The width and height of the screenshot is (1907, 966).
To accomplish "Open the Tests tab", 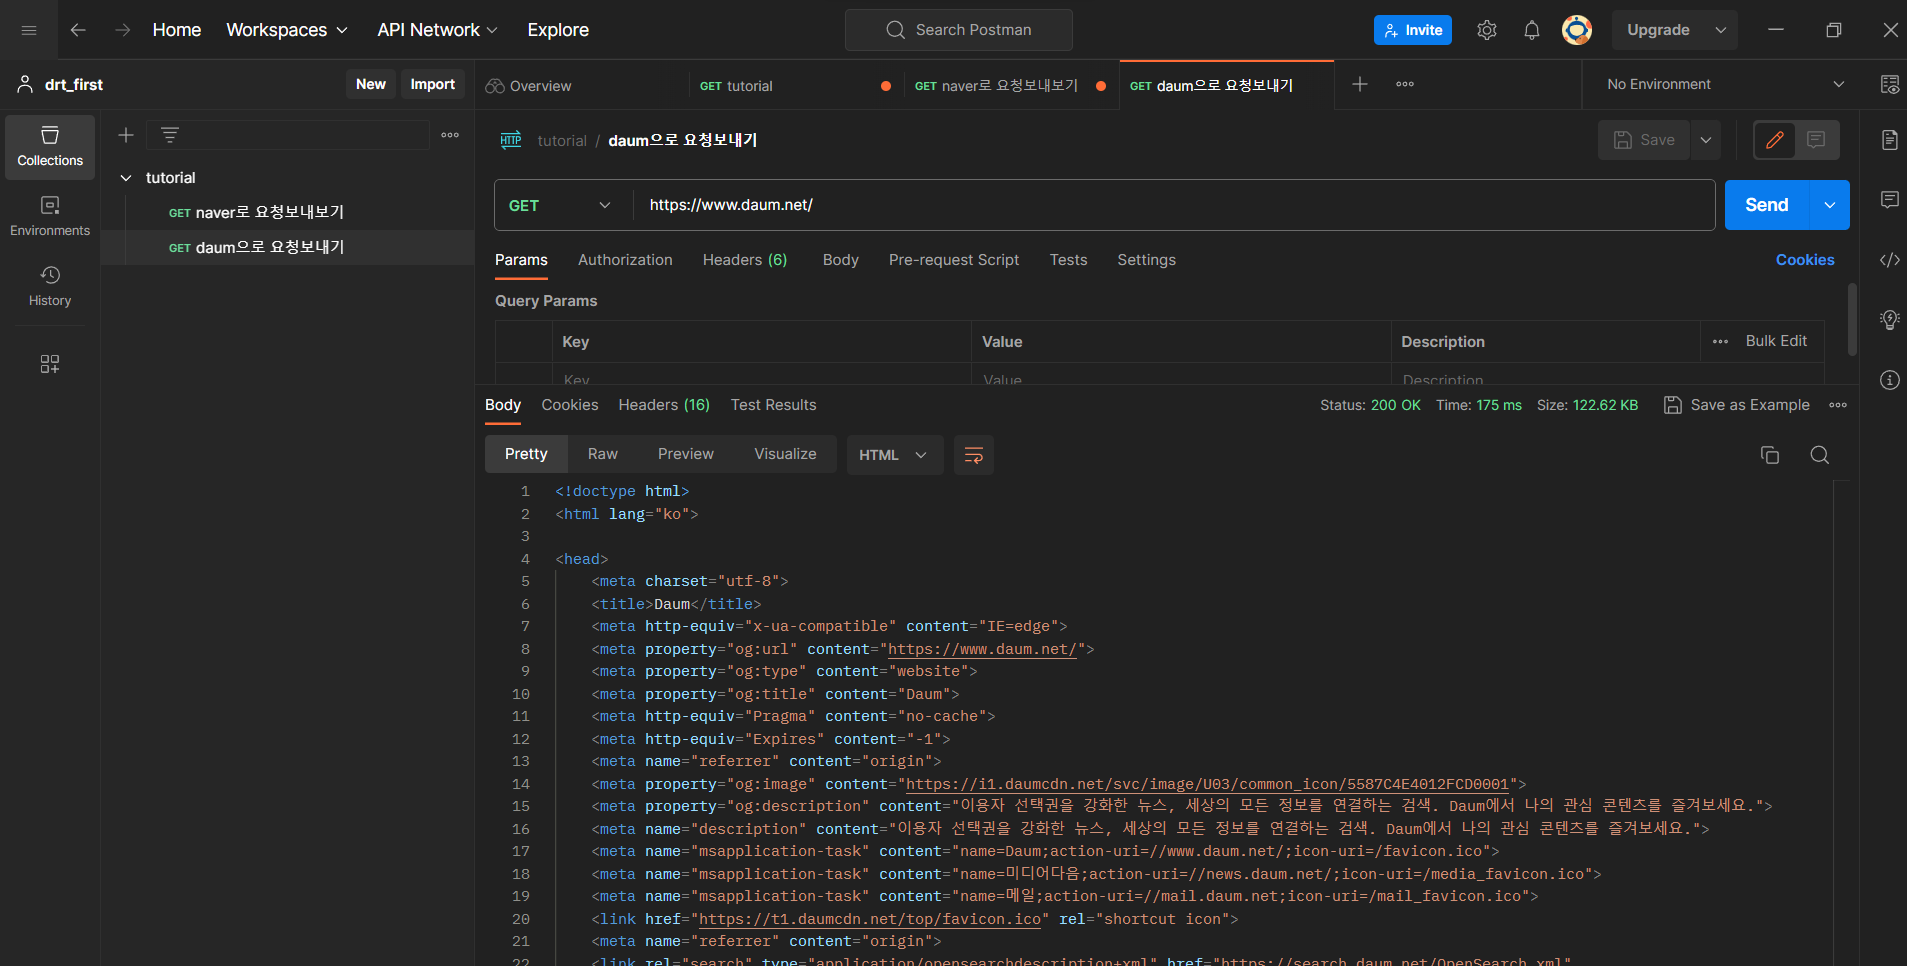I will coord(1068,260).
